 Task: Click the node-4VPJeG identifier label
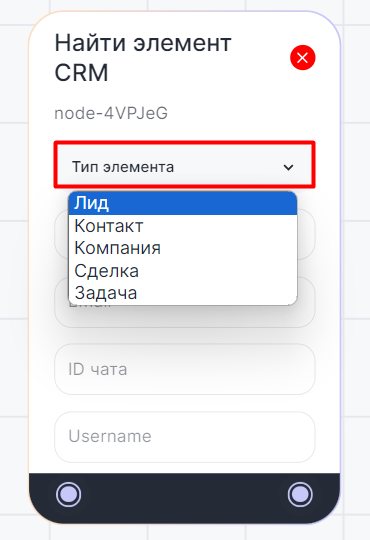[111, 113]
